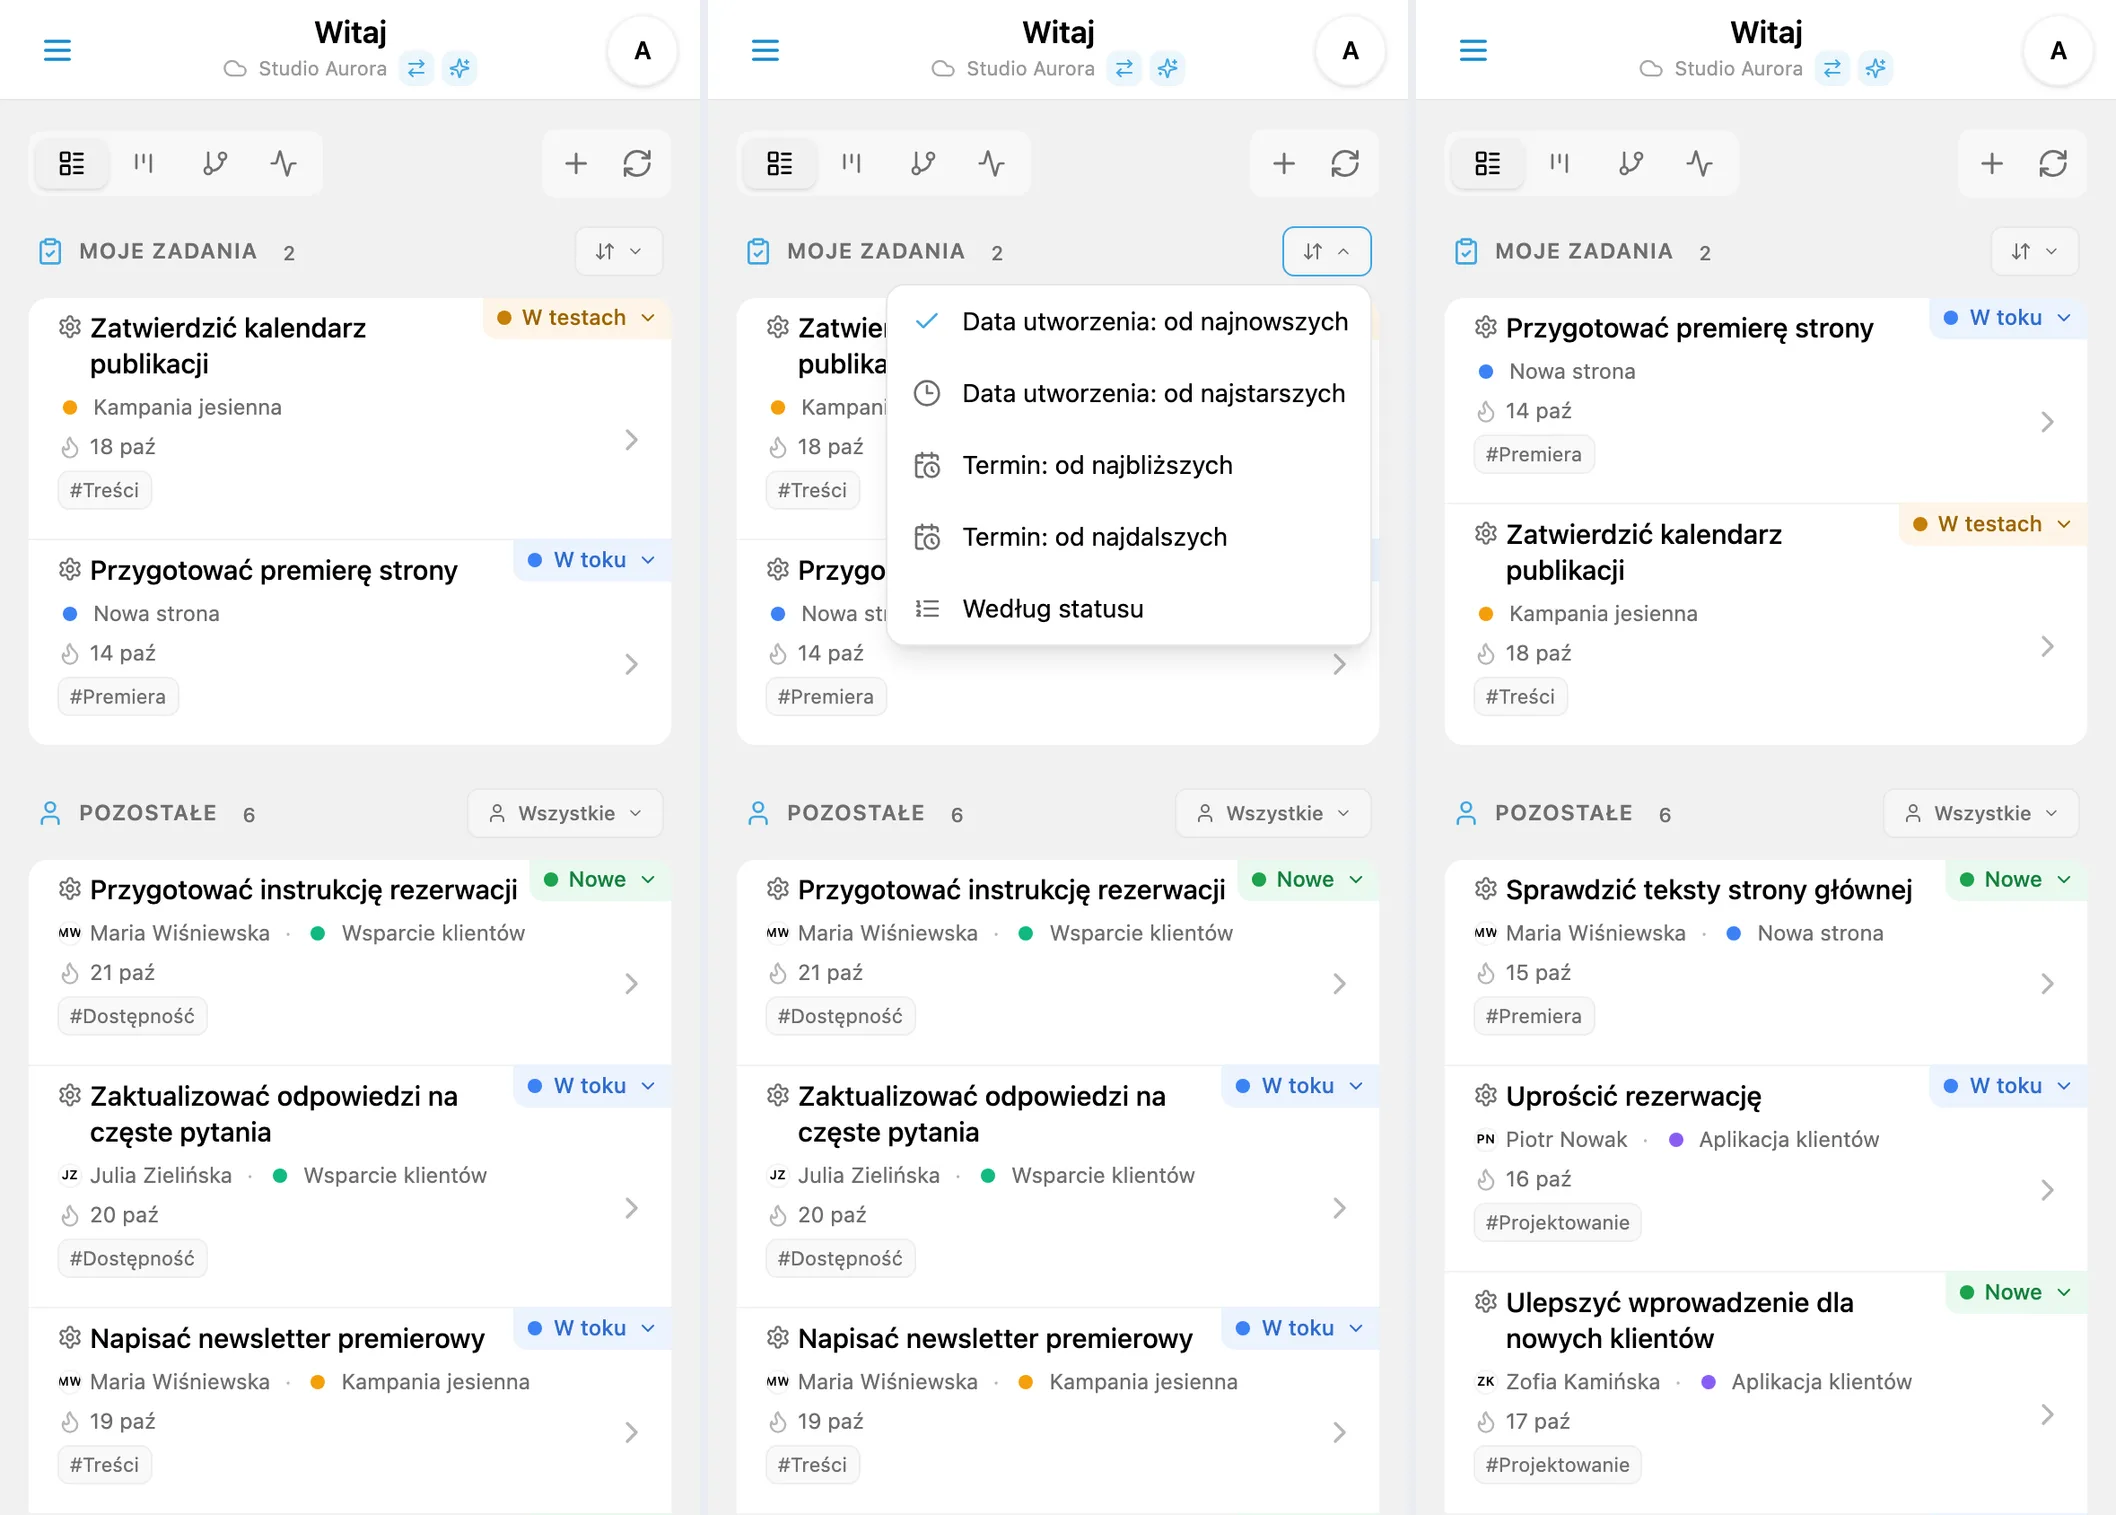Collapse the open sort dropdown in middle panel

tap(1327, 252)
